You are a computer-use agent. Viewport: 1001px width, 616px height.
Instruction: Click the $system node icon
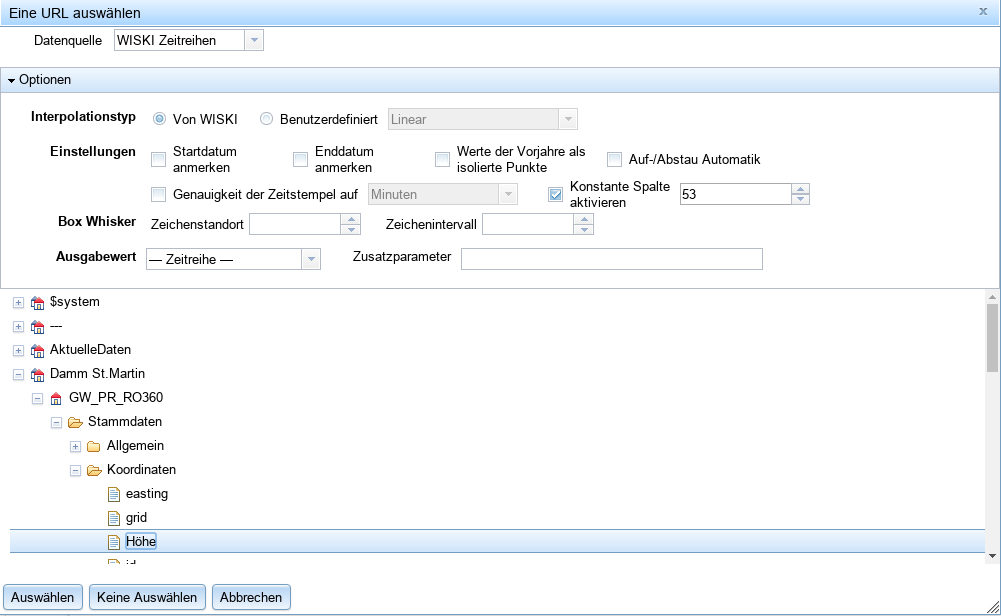38,302
